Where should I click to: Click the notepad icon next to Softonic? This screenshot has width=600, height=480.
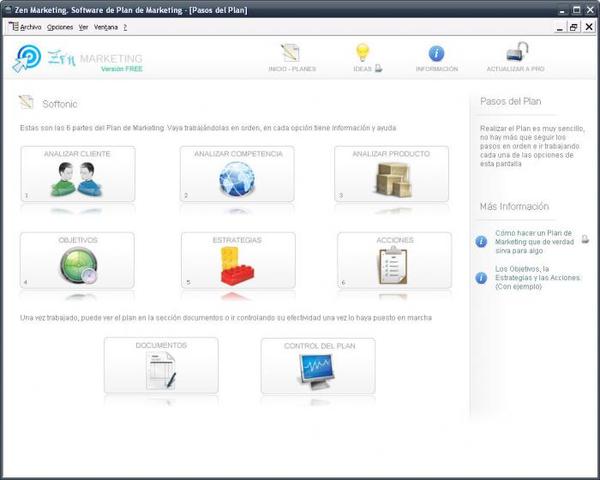pyautogui.click(x=26, y=102)
